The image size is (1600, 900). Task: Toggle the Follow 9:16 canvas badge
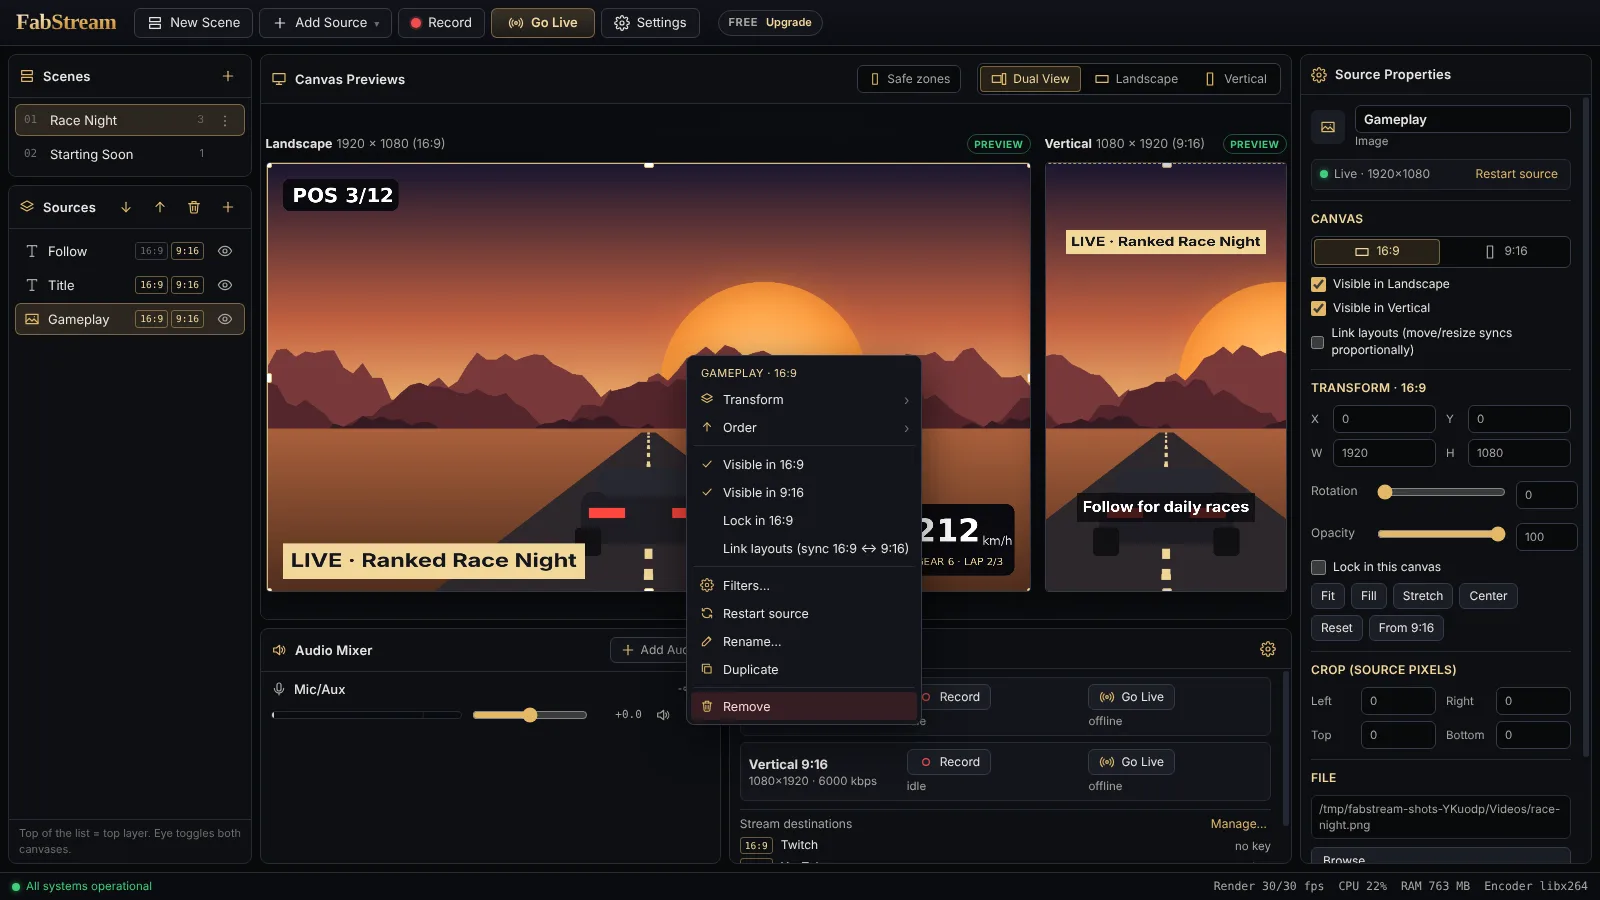coord(187,251)
